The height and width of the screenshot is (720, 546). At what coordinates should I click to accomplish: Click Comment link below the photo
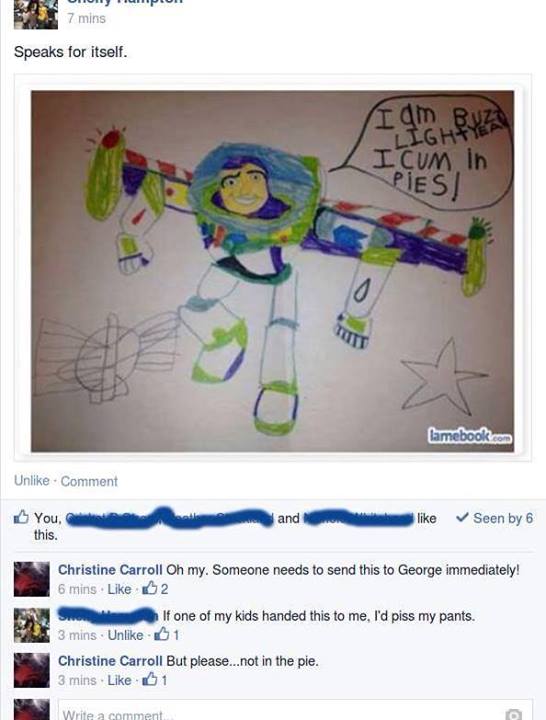[89, 481]
